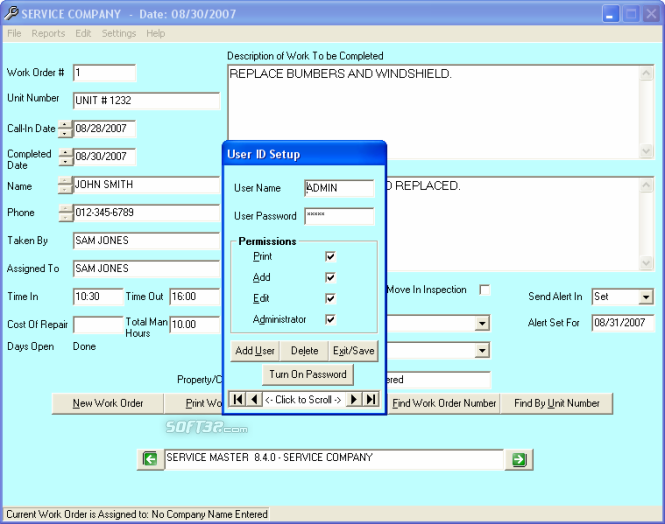Click the Turn On Password button

click(308, 374)
